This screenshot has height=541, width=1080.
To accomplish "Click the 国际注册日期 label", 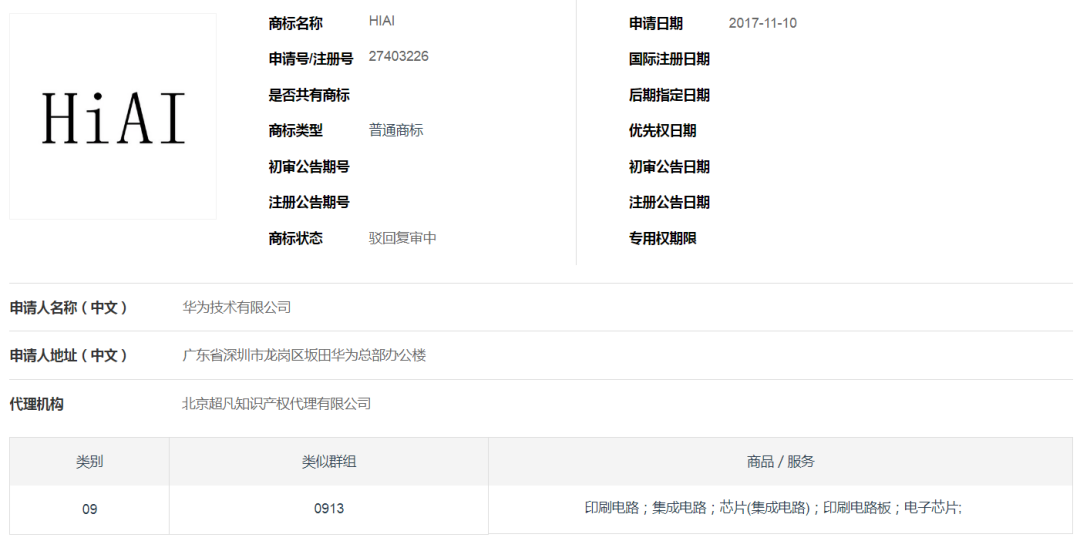I will [x=669, y=59].
